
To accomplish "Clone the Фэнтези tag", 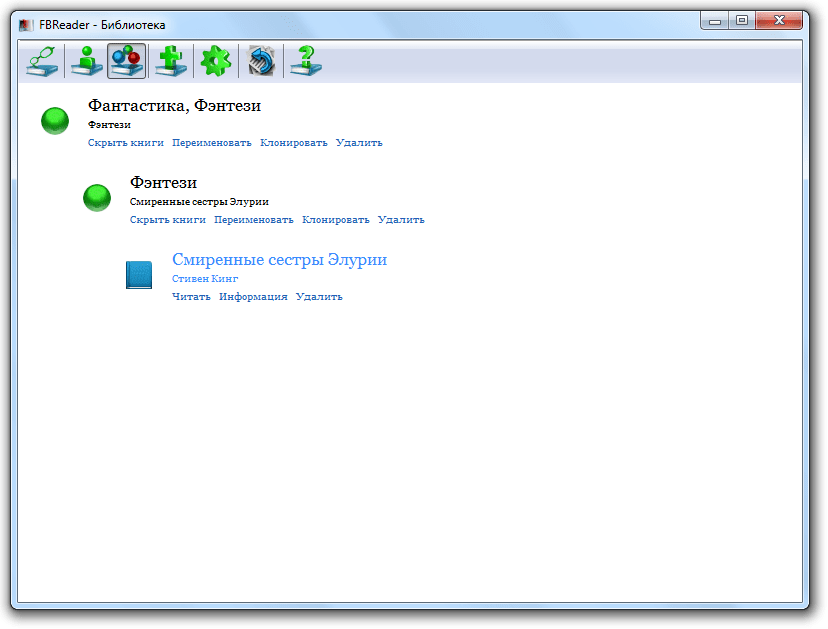I will [336, 220].
